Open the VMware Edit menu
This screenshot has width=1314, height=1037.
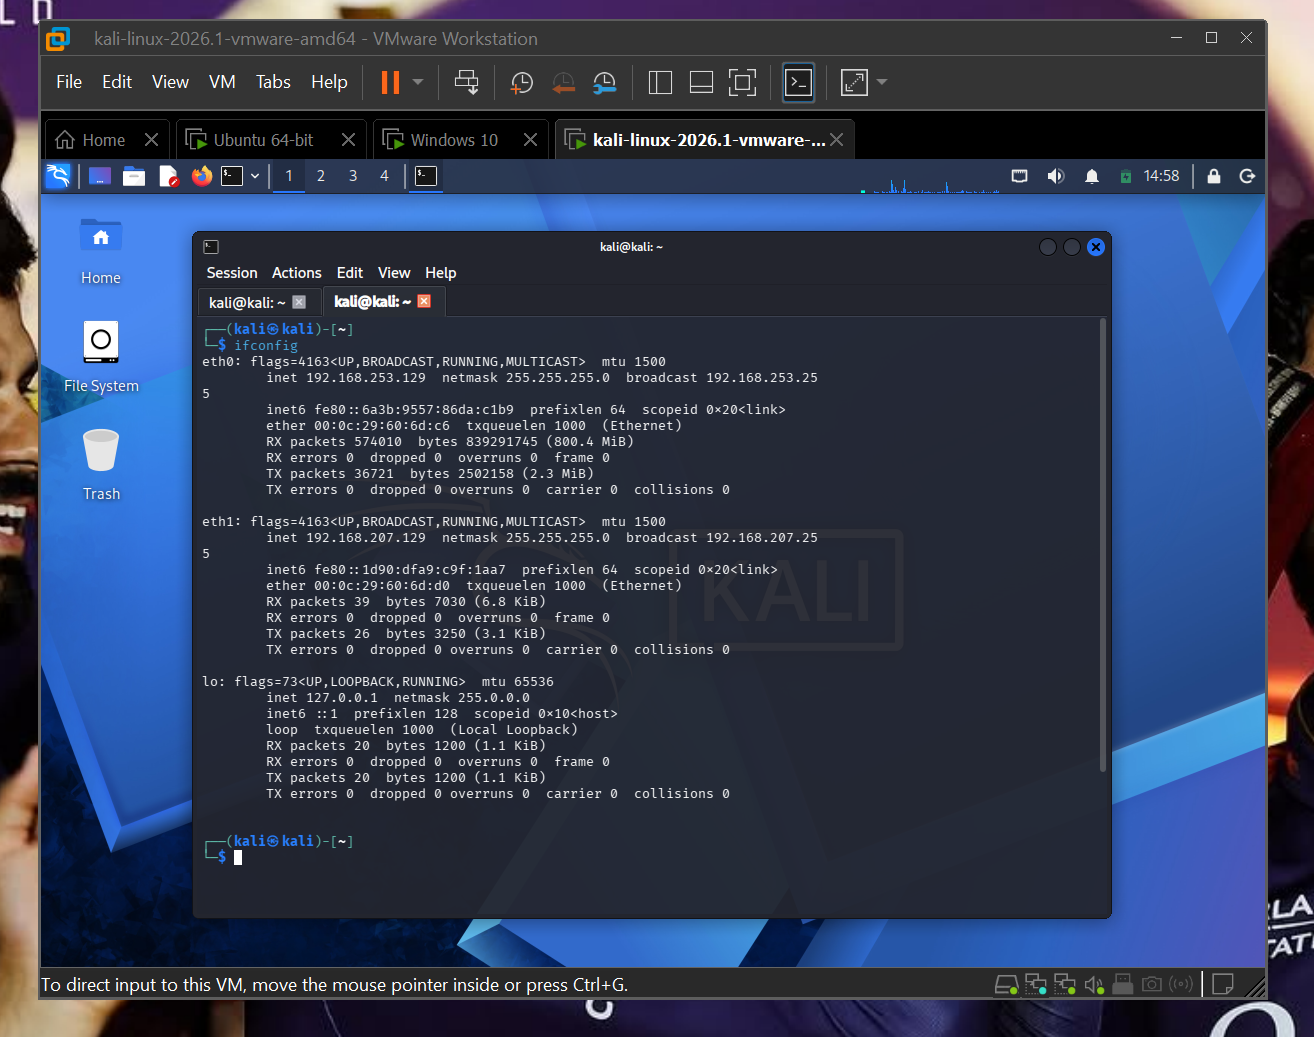[x=117, y=82]
